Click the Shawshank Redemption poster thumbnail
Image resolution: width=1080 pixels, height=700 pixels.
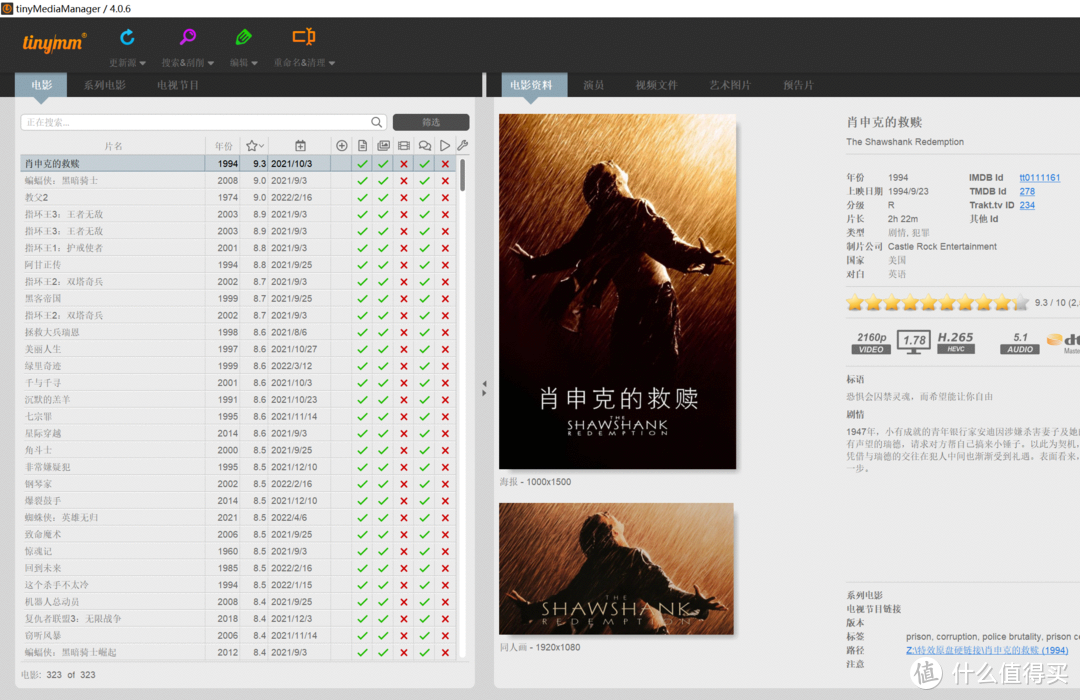[617, 292]
